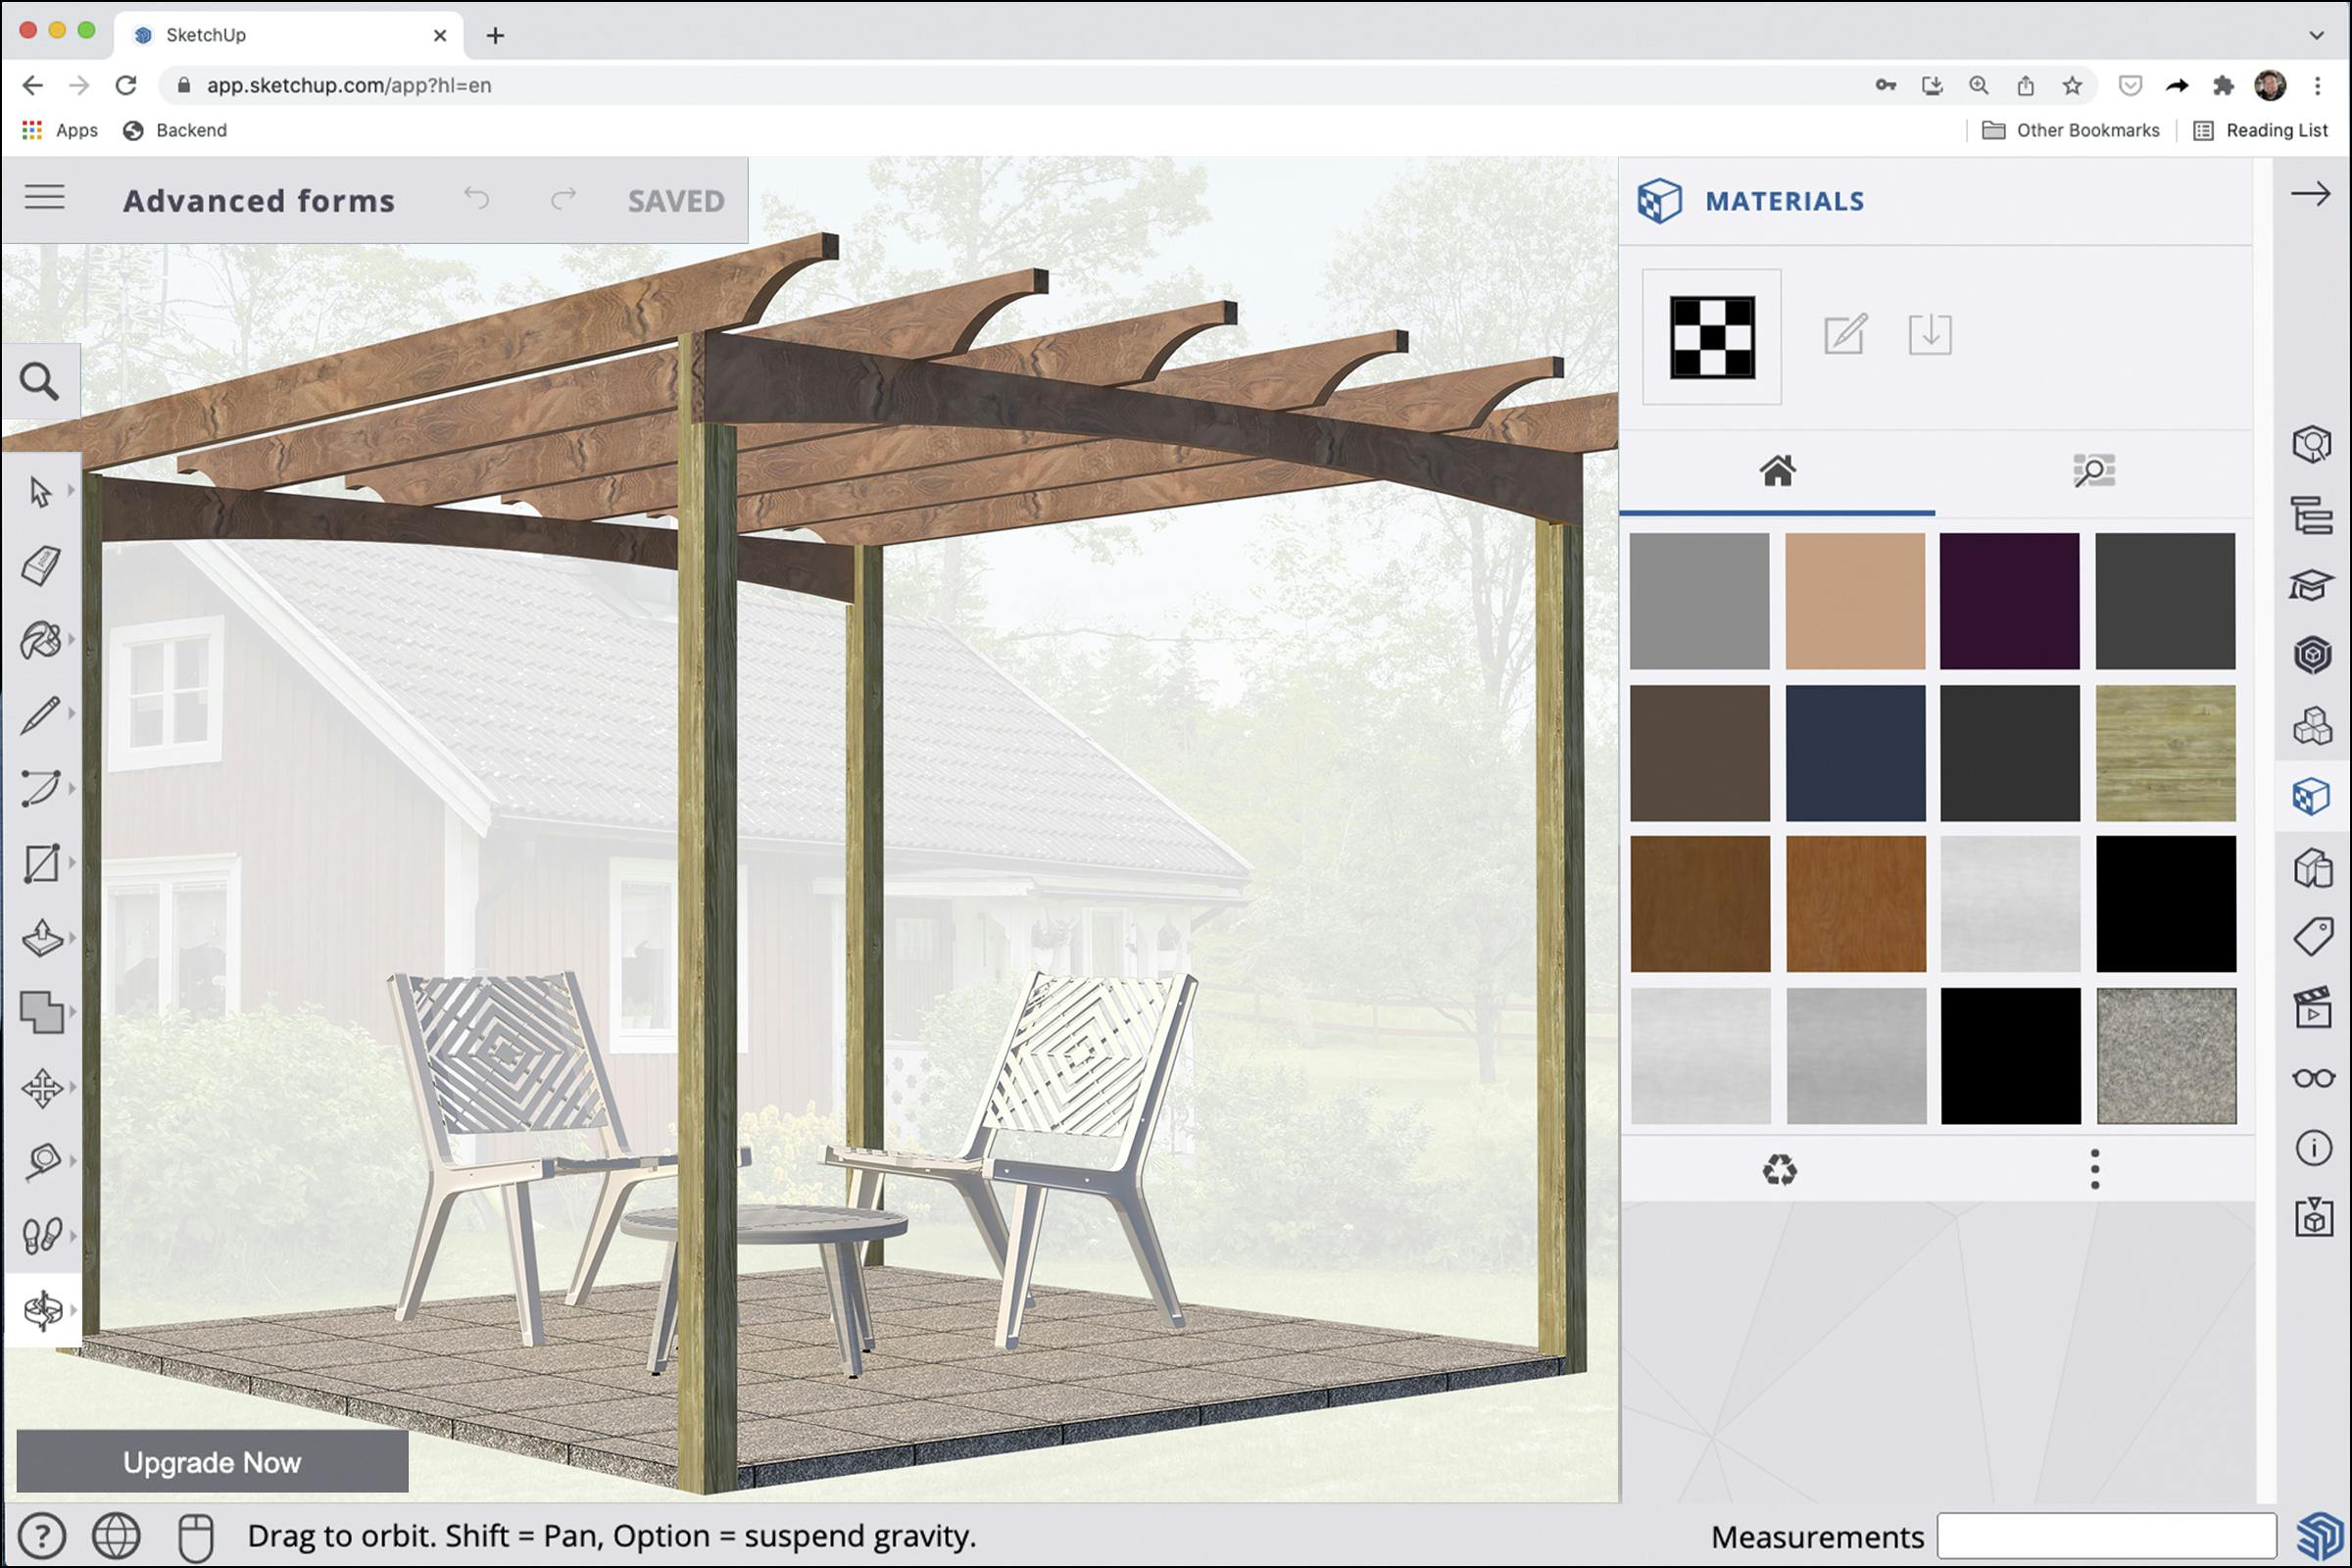Expand the Select tool flyout arrow
Viewport: 2352px width, 1568px height.
click(x=71, y=490)
